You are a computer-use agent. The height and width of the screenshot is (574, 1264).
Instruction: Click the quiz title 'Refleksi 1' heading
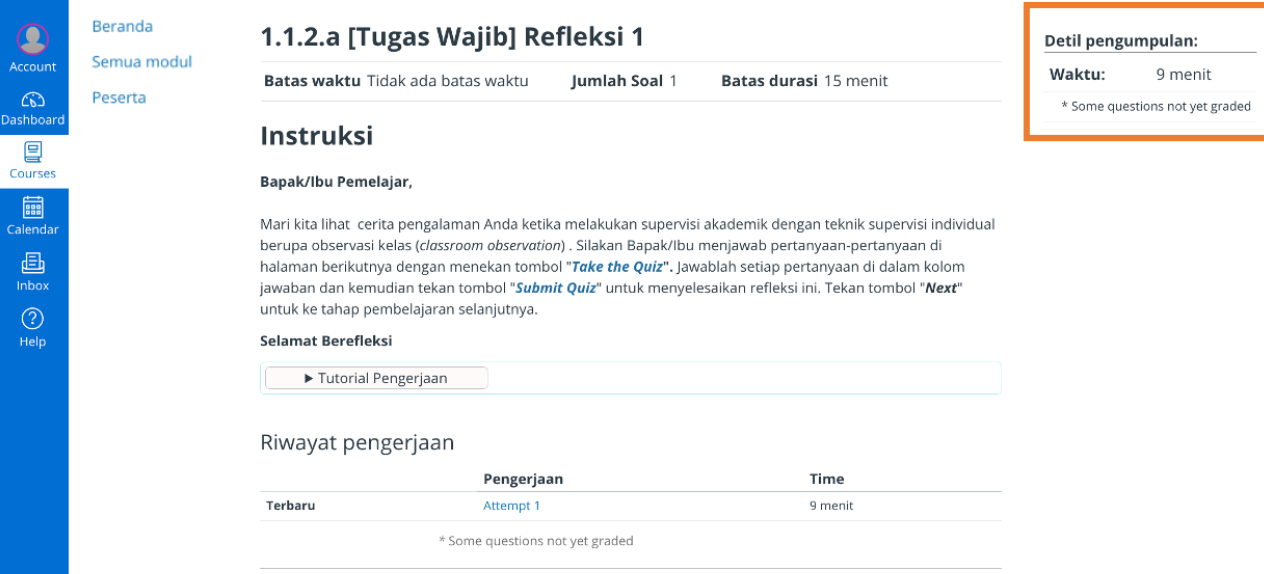click(452, 37)
